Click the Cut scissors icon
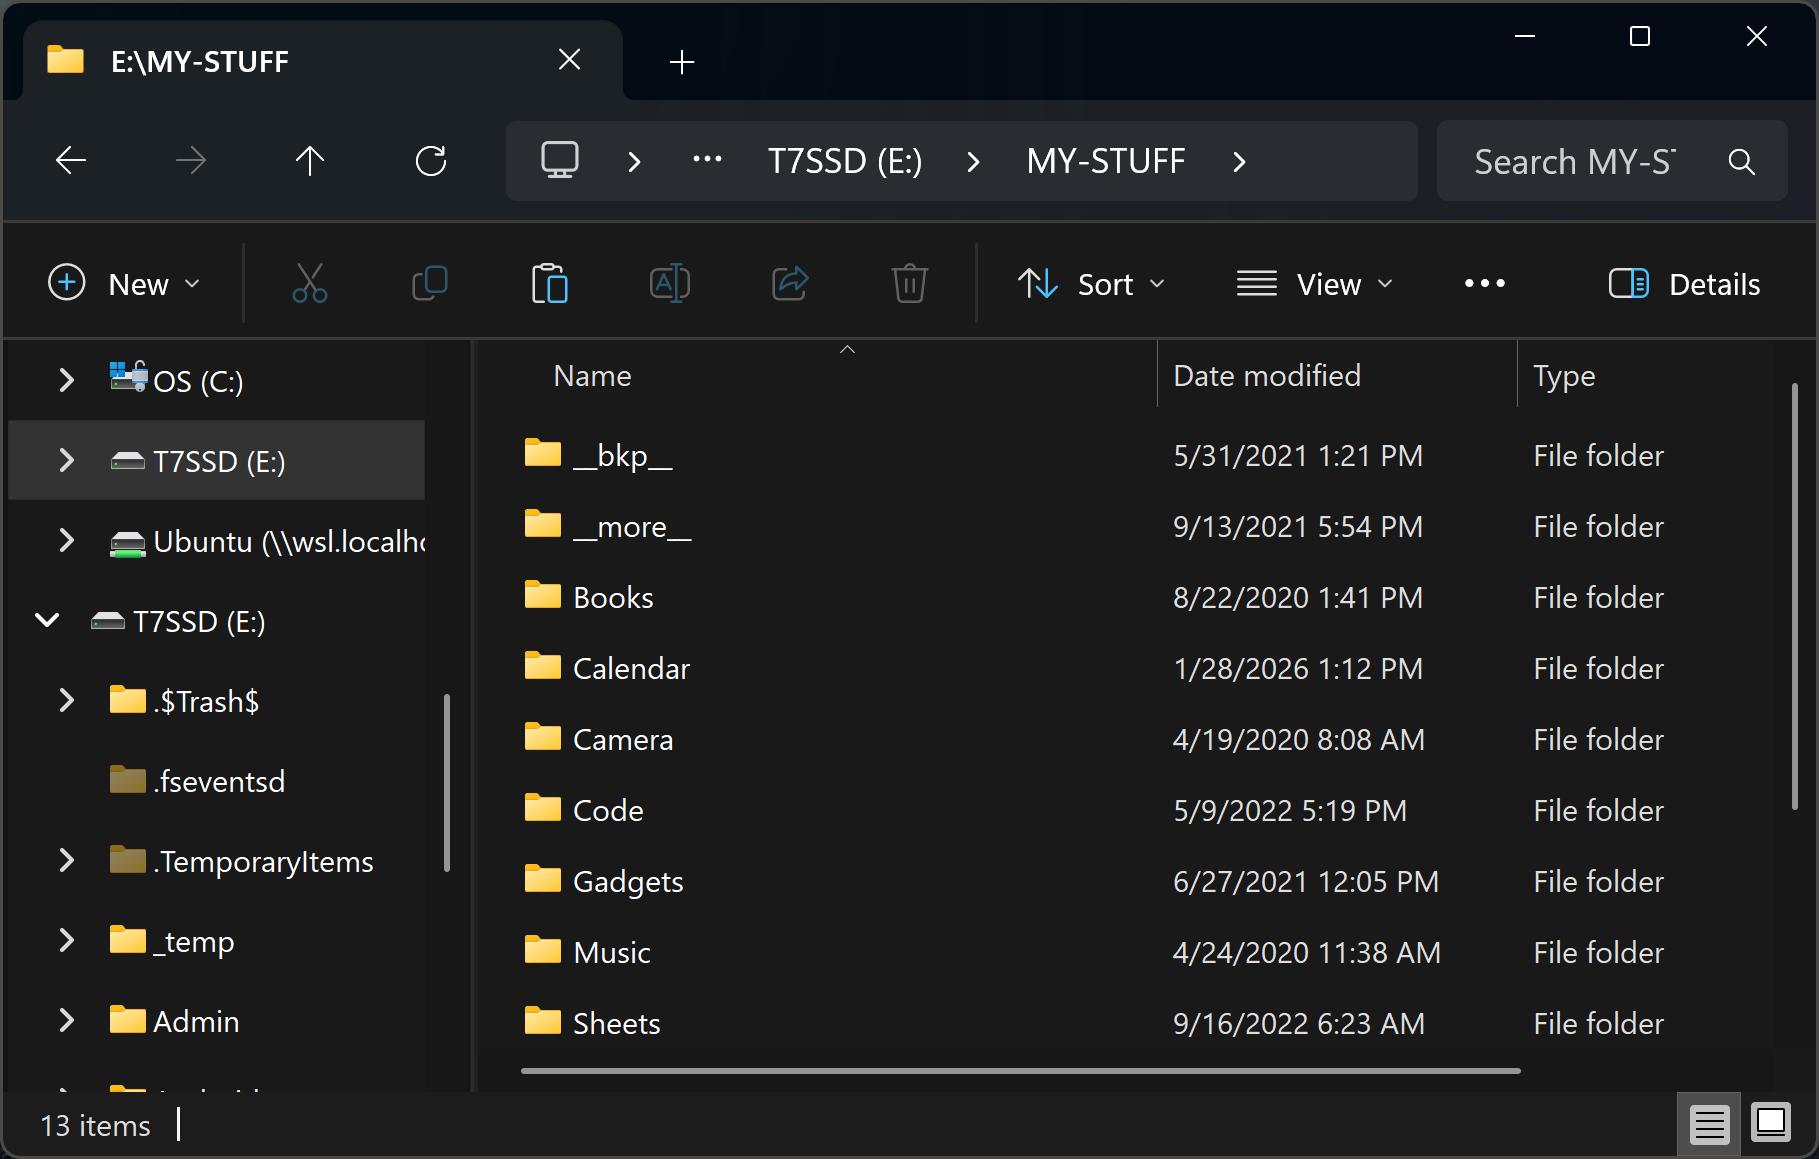 coord(309,284)
